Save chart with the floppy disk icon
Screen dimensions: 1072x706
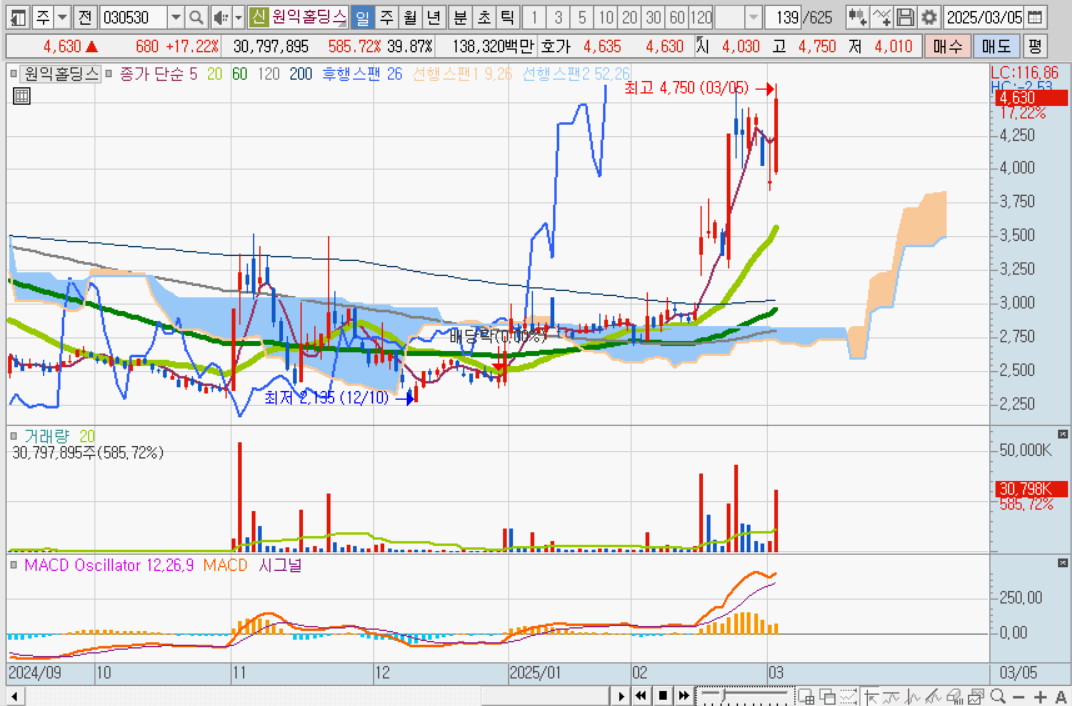904,17
